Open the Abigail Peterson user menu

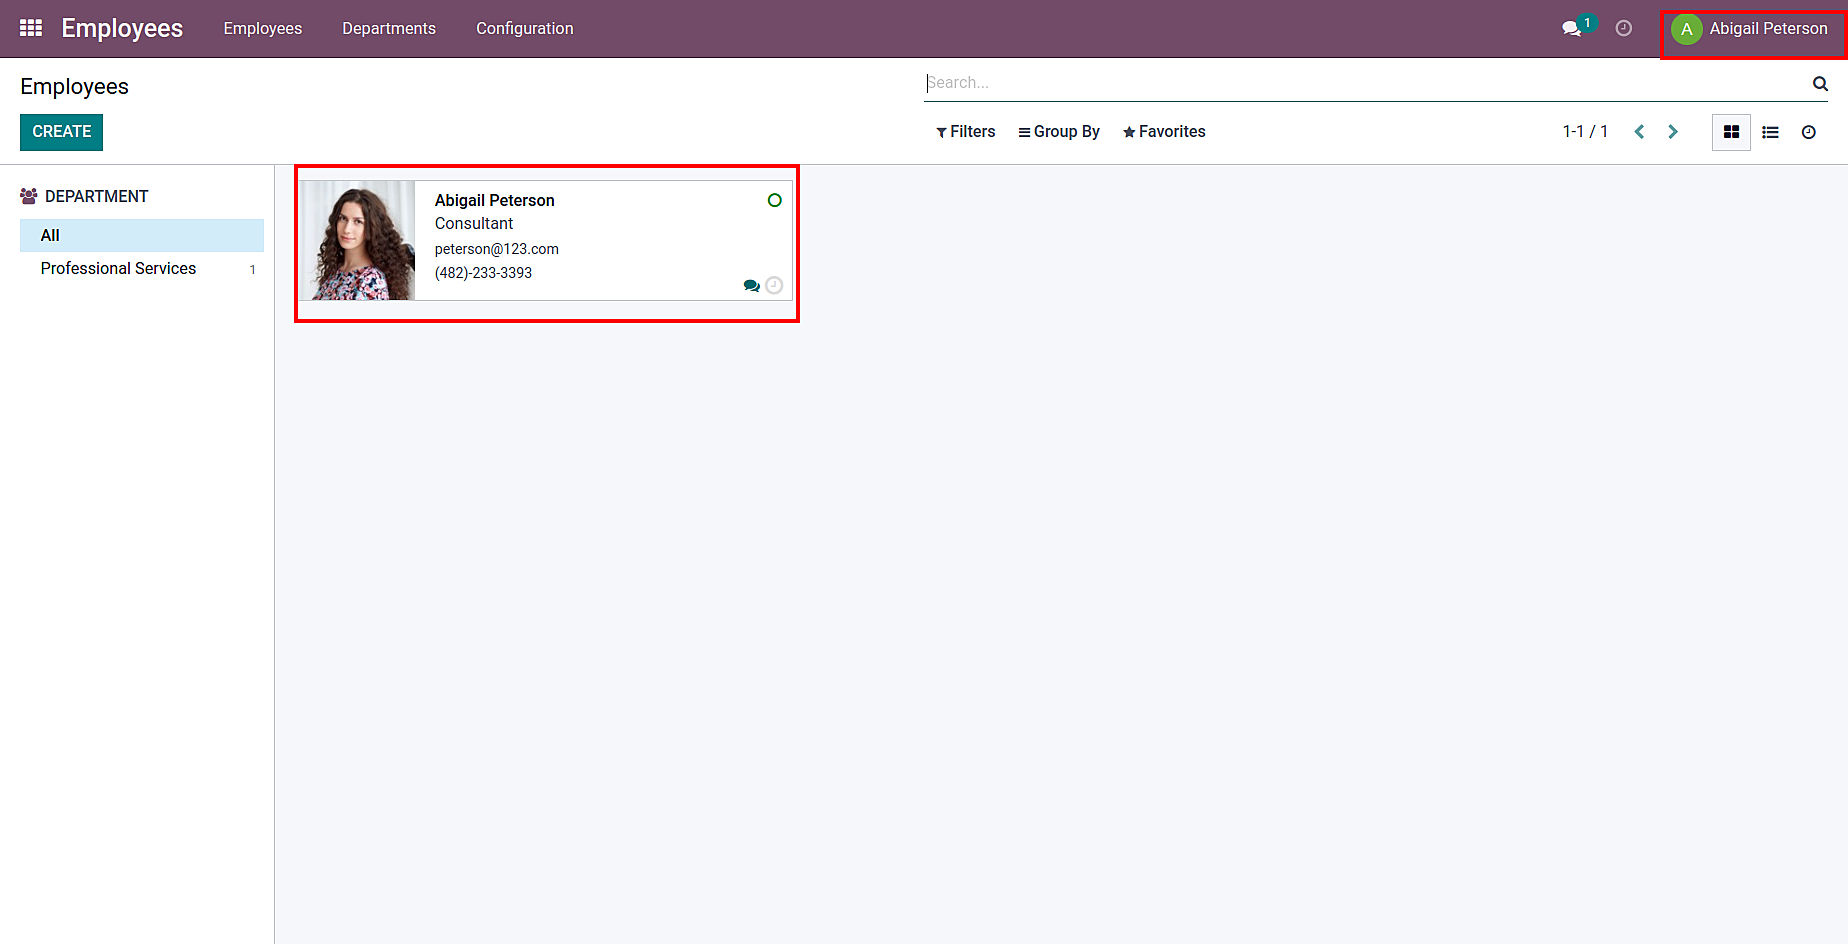pyautogui.click(x=1750, y=29)
